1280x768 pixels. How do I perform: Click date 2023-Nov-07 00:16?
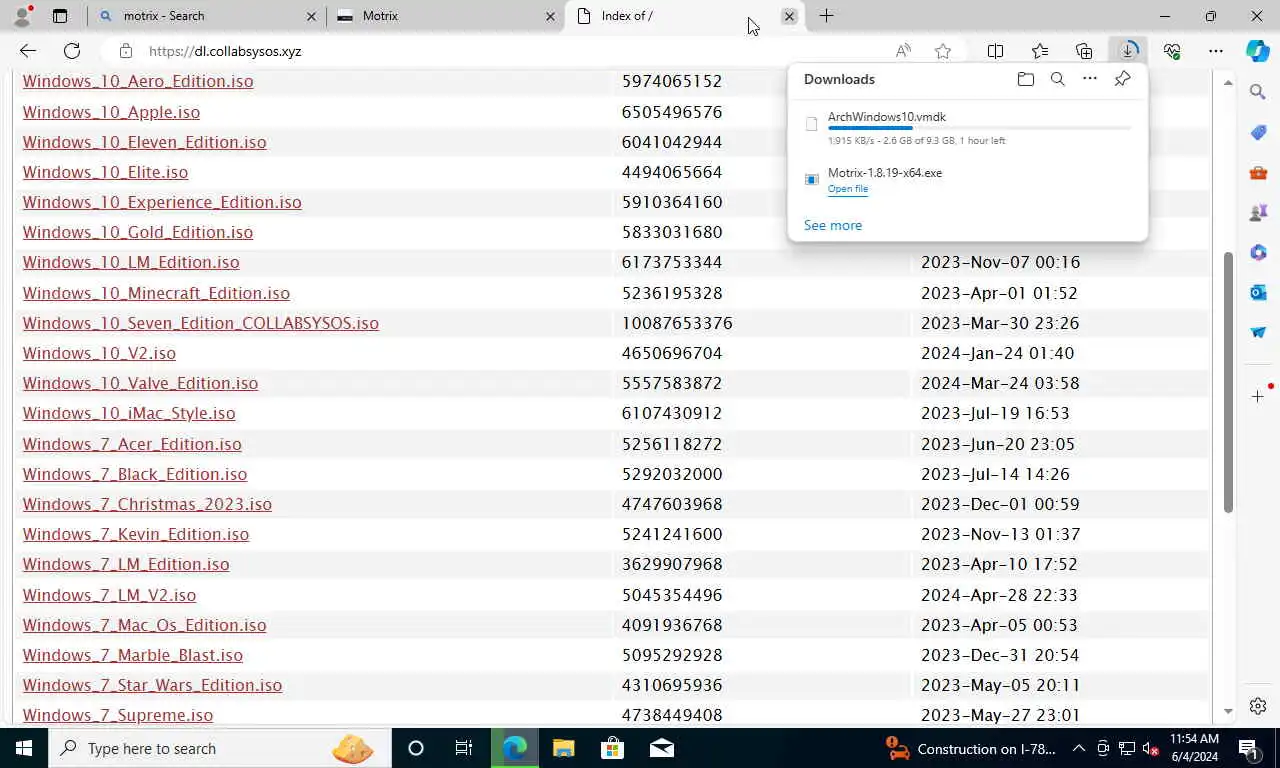coord(999,262)
